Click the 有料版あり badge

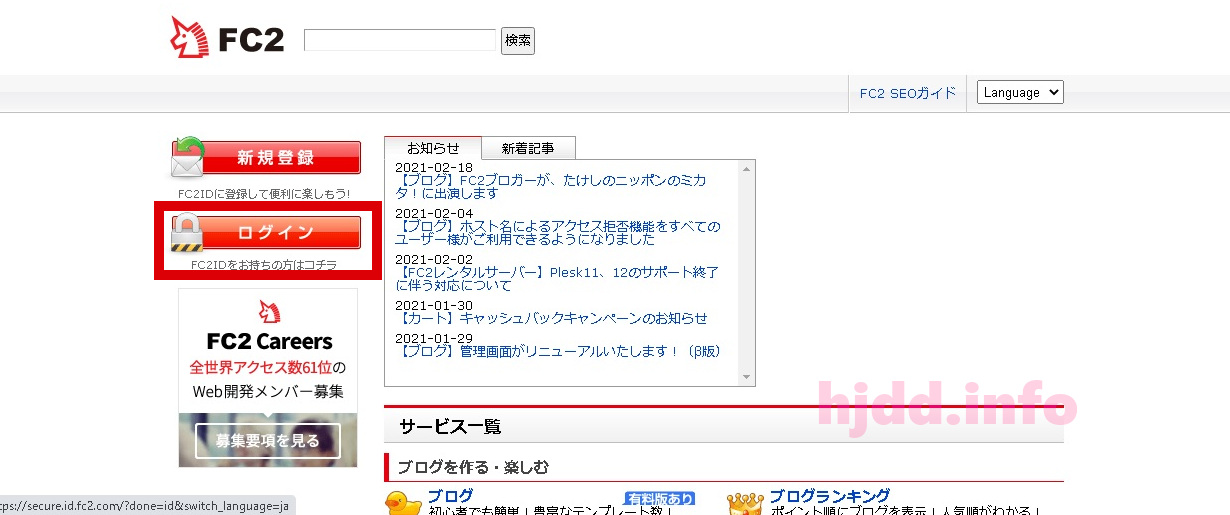(x=660, y=498)
